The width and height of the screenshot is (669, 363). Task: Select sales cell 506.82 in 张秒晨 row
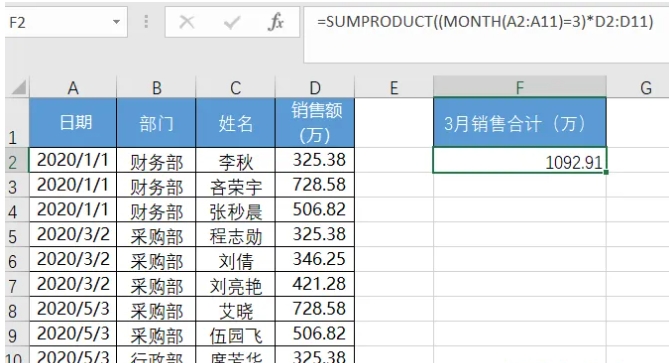click(315, 210)
